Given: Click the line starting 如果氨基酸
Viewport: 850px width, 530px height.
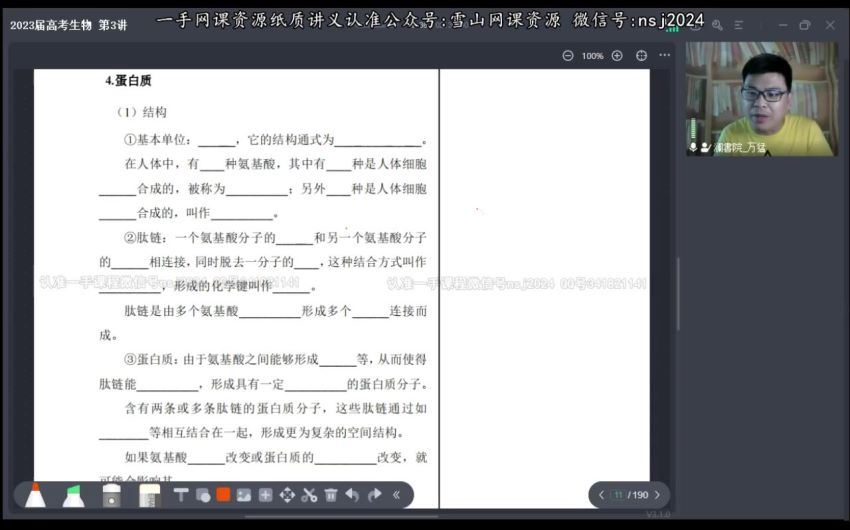Looking at the screenshot, I should point(275,457).
